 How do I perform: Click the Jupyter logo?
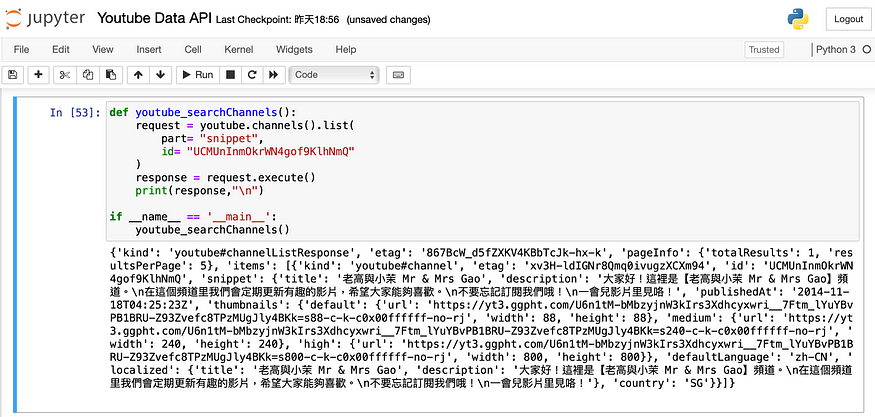click(x=45, y=18)
